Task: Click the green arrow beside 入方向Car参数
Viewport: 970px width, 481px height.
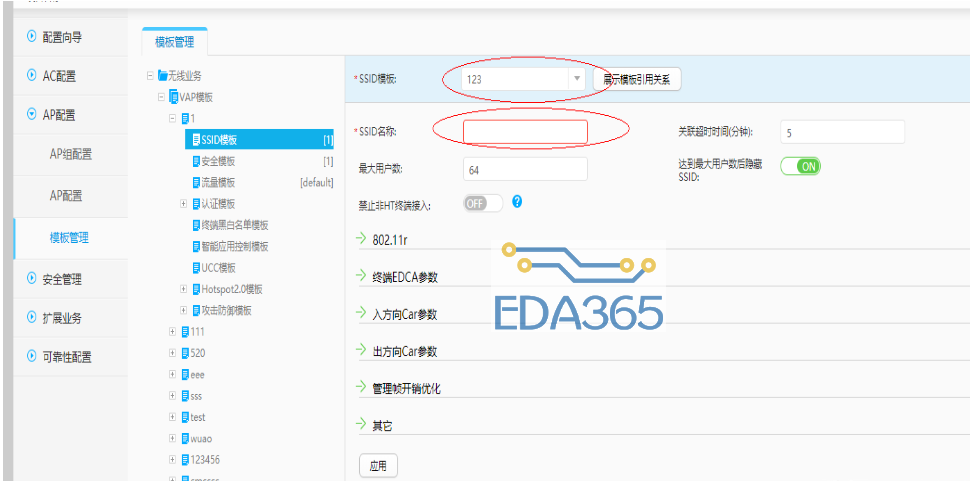Action: tap(362, 313)
